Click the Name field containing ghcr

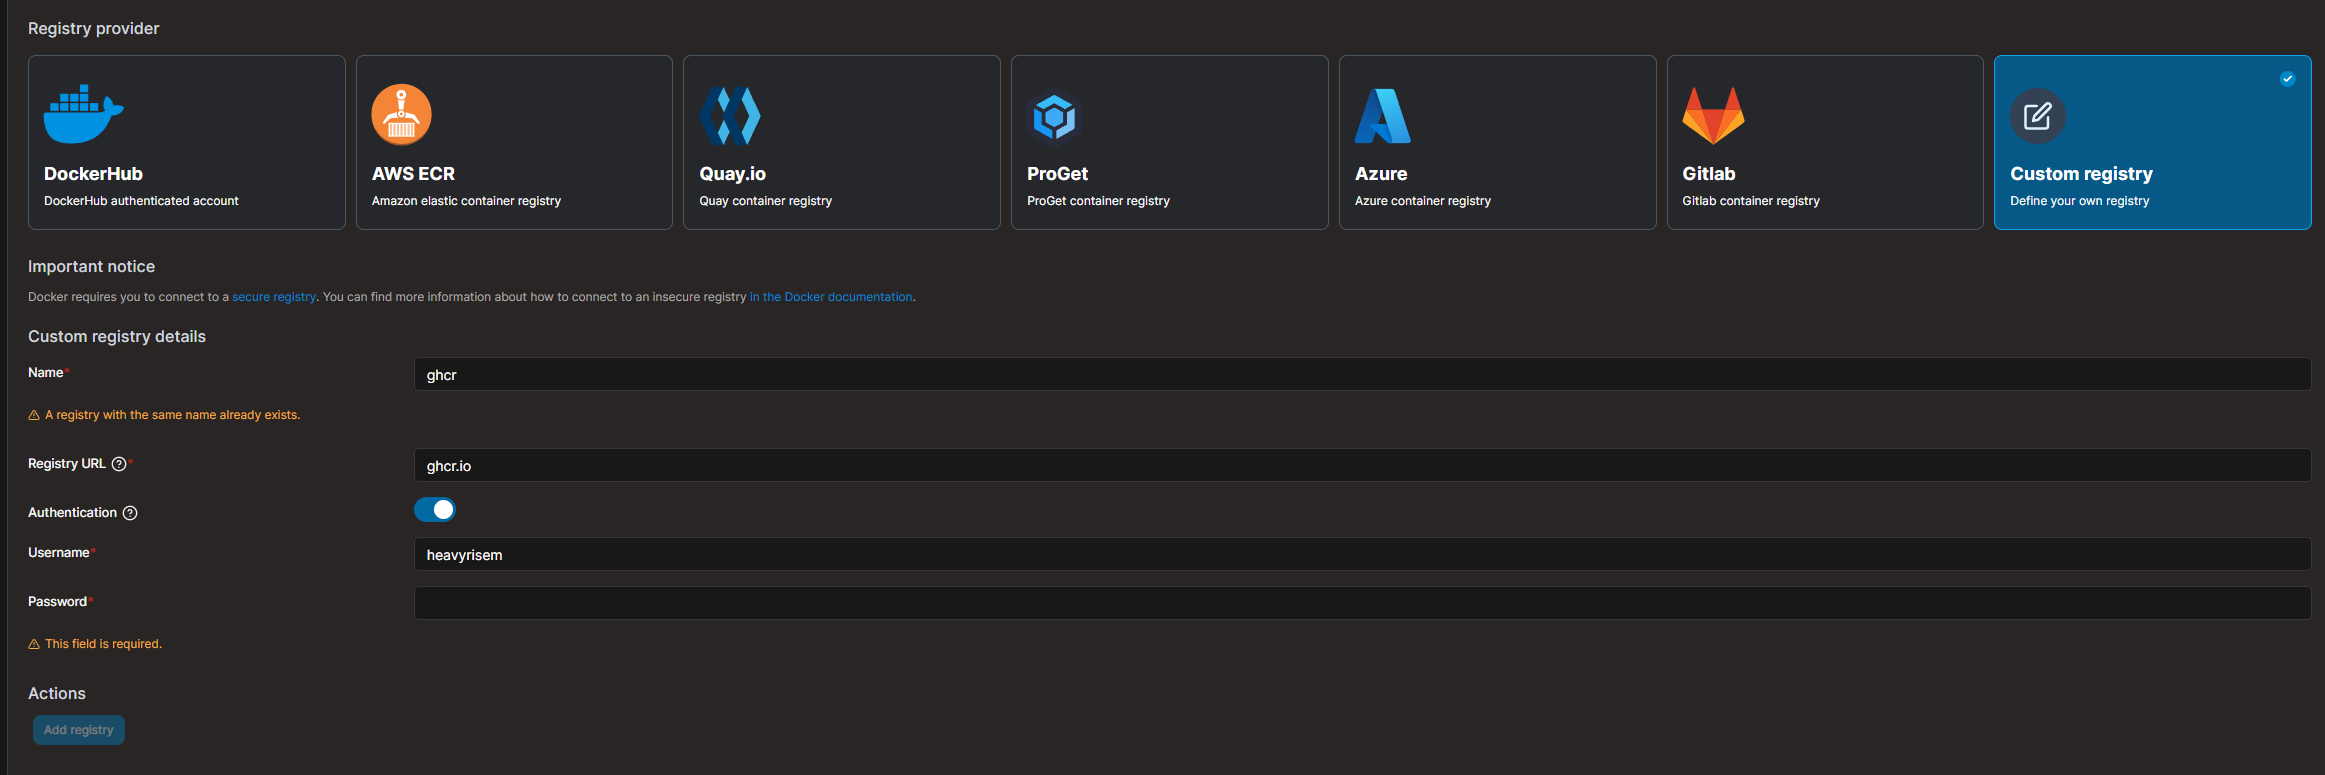[x=1361, y=375]
